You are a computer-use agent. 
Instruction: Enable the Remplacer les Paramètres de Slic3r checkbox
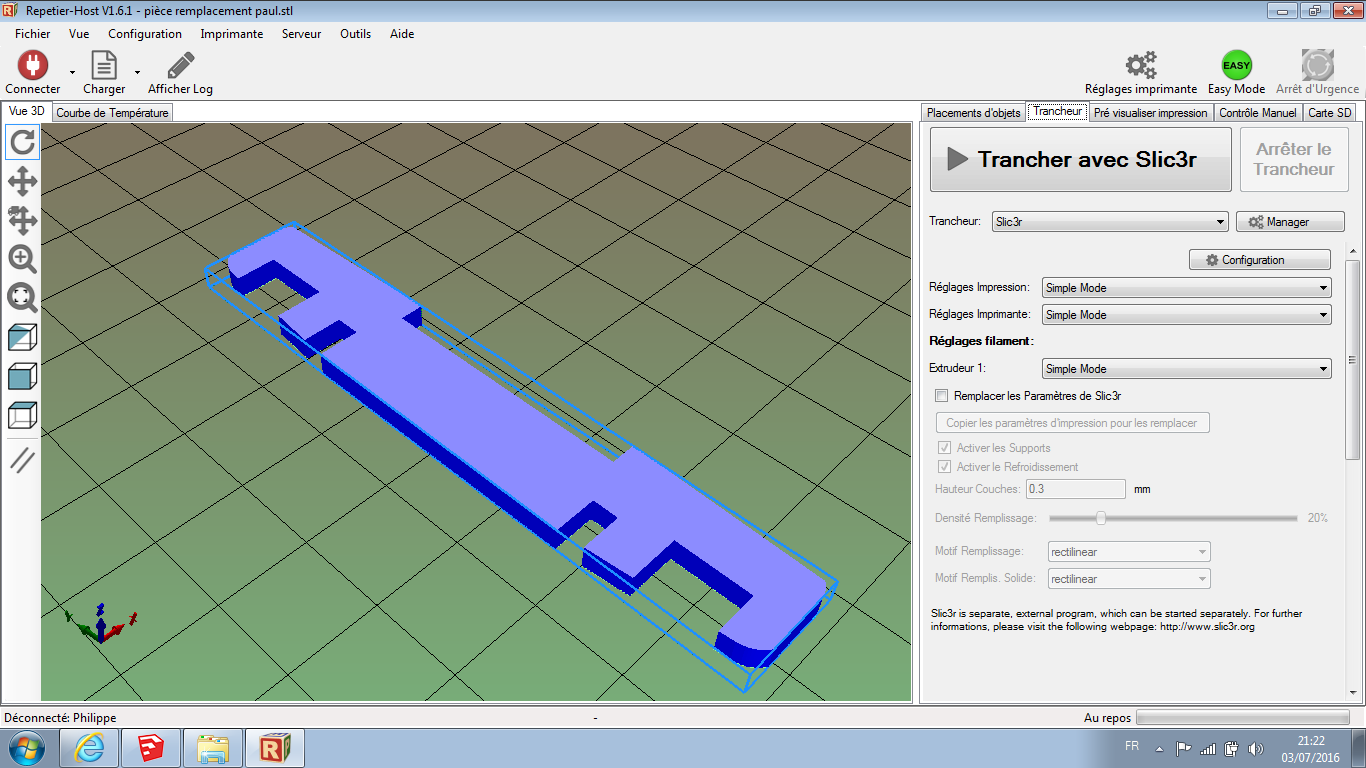pyautogui.click(x=941, y=396)
